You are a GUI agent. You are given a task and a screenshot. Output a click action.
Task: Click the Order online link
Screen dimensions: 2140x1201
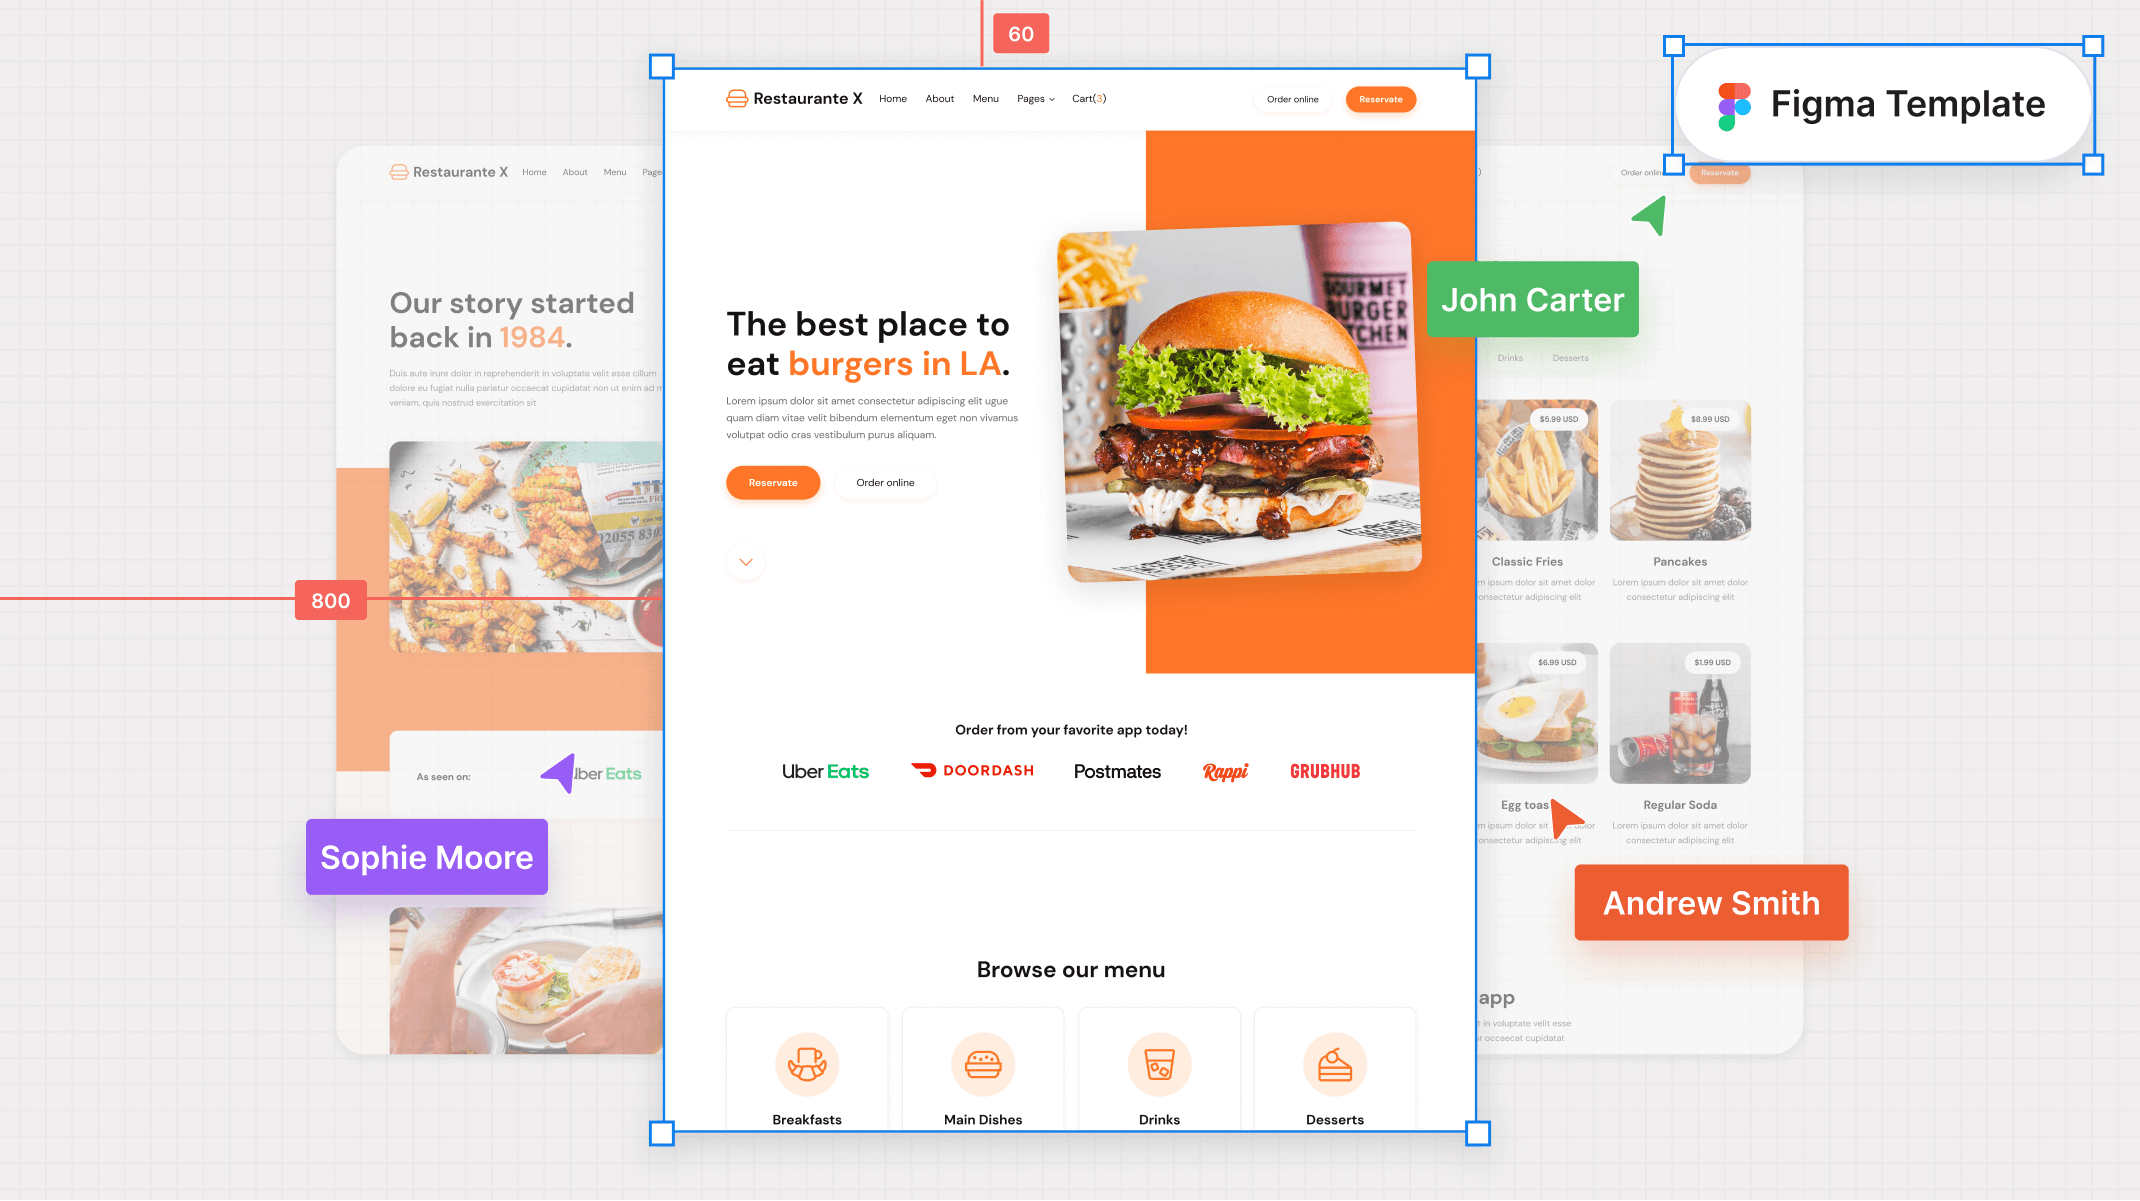coord(1290,98)
